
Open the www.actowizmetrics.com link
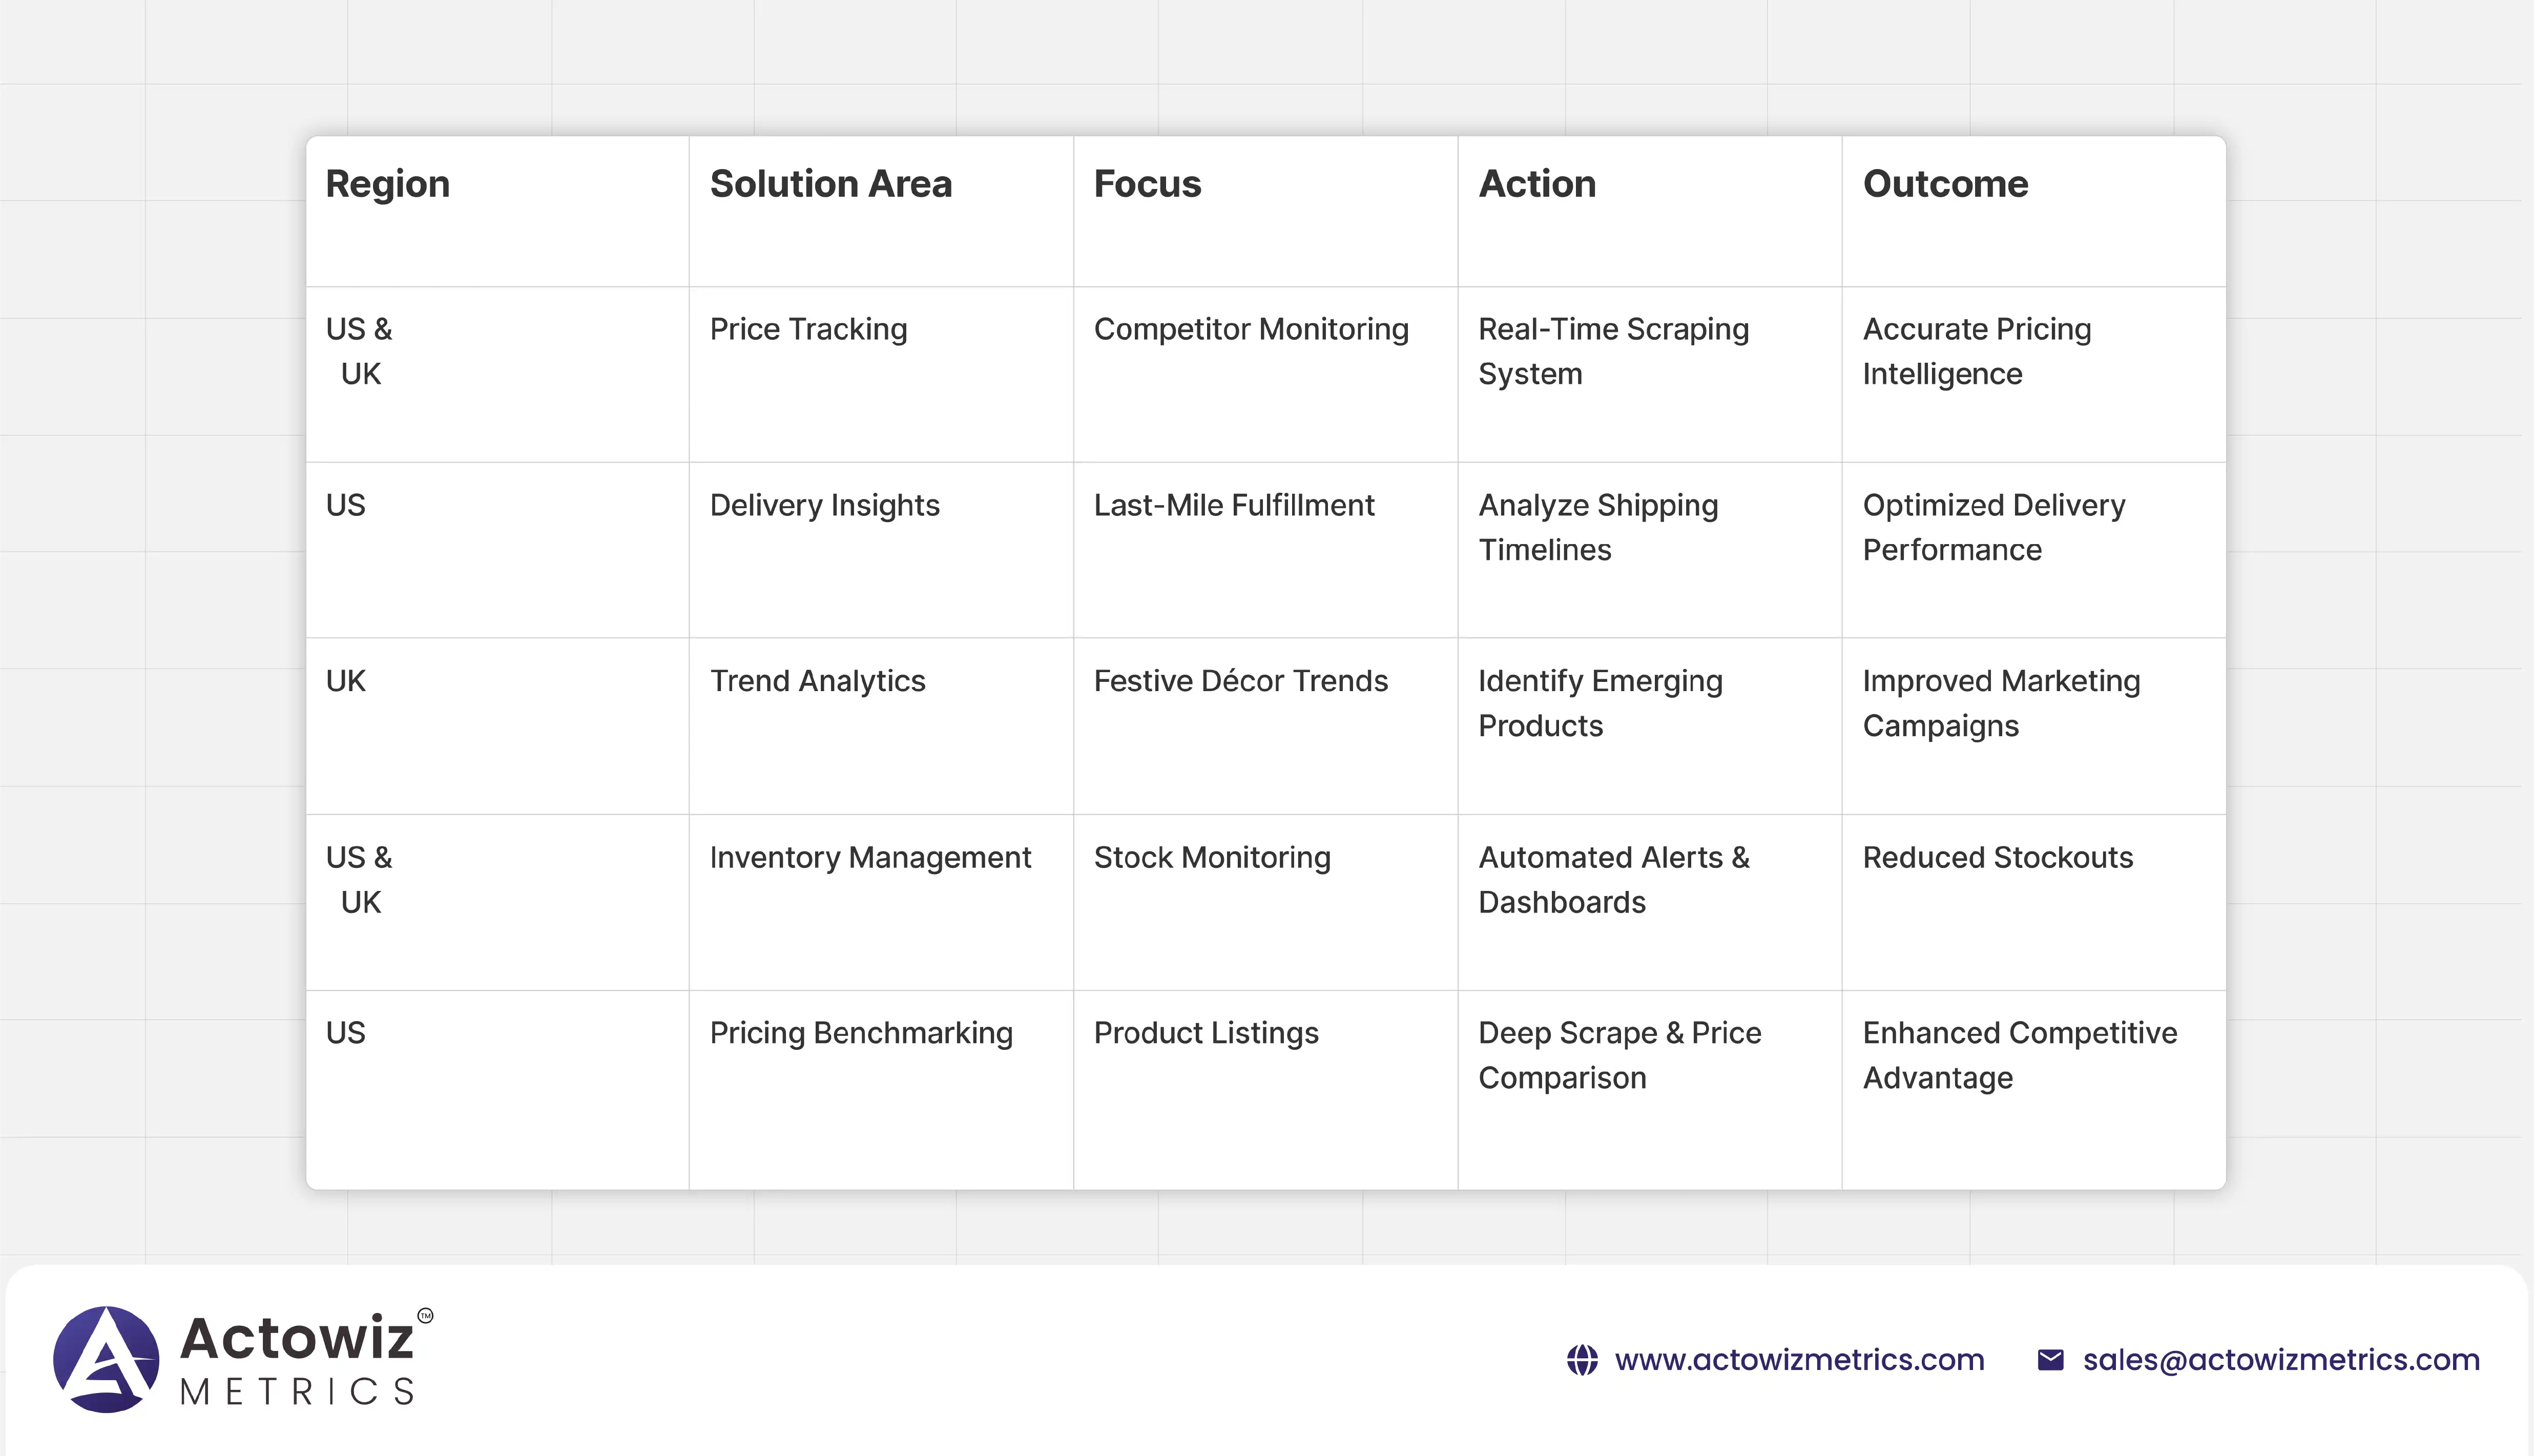(x=1799, y=1360)
